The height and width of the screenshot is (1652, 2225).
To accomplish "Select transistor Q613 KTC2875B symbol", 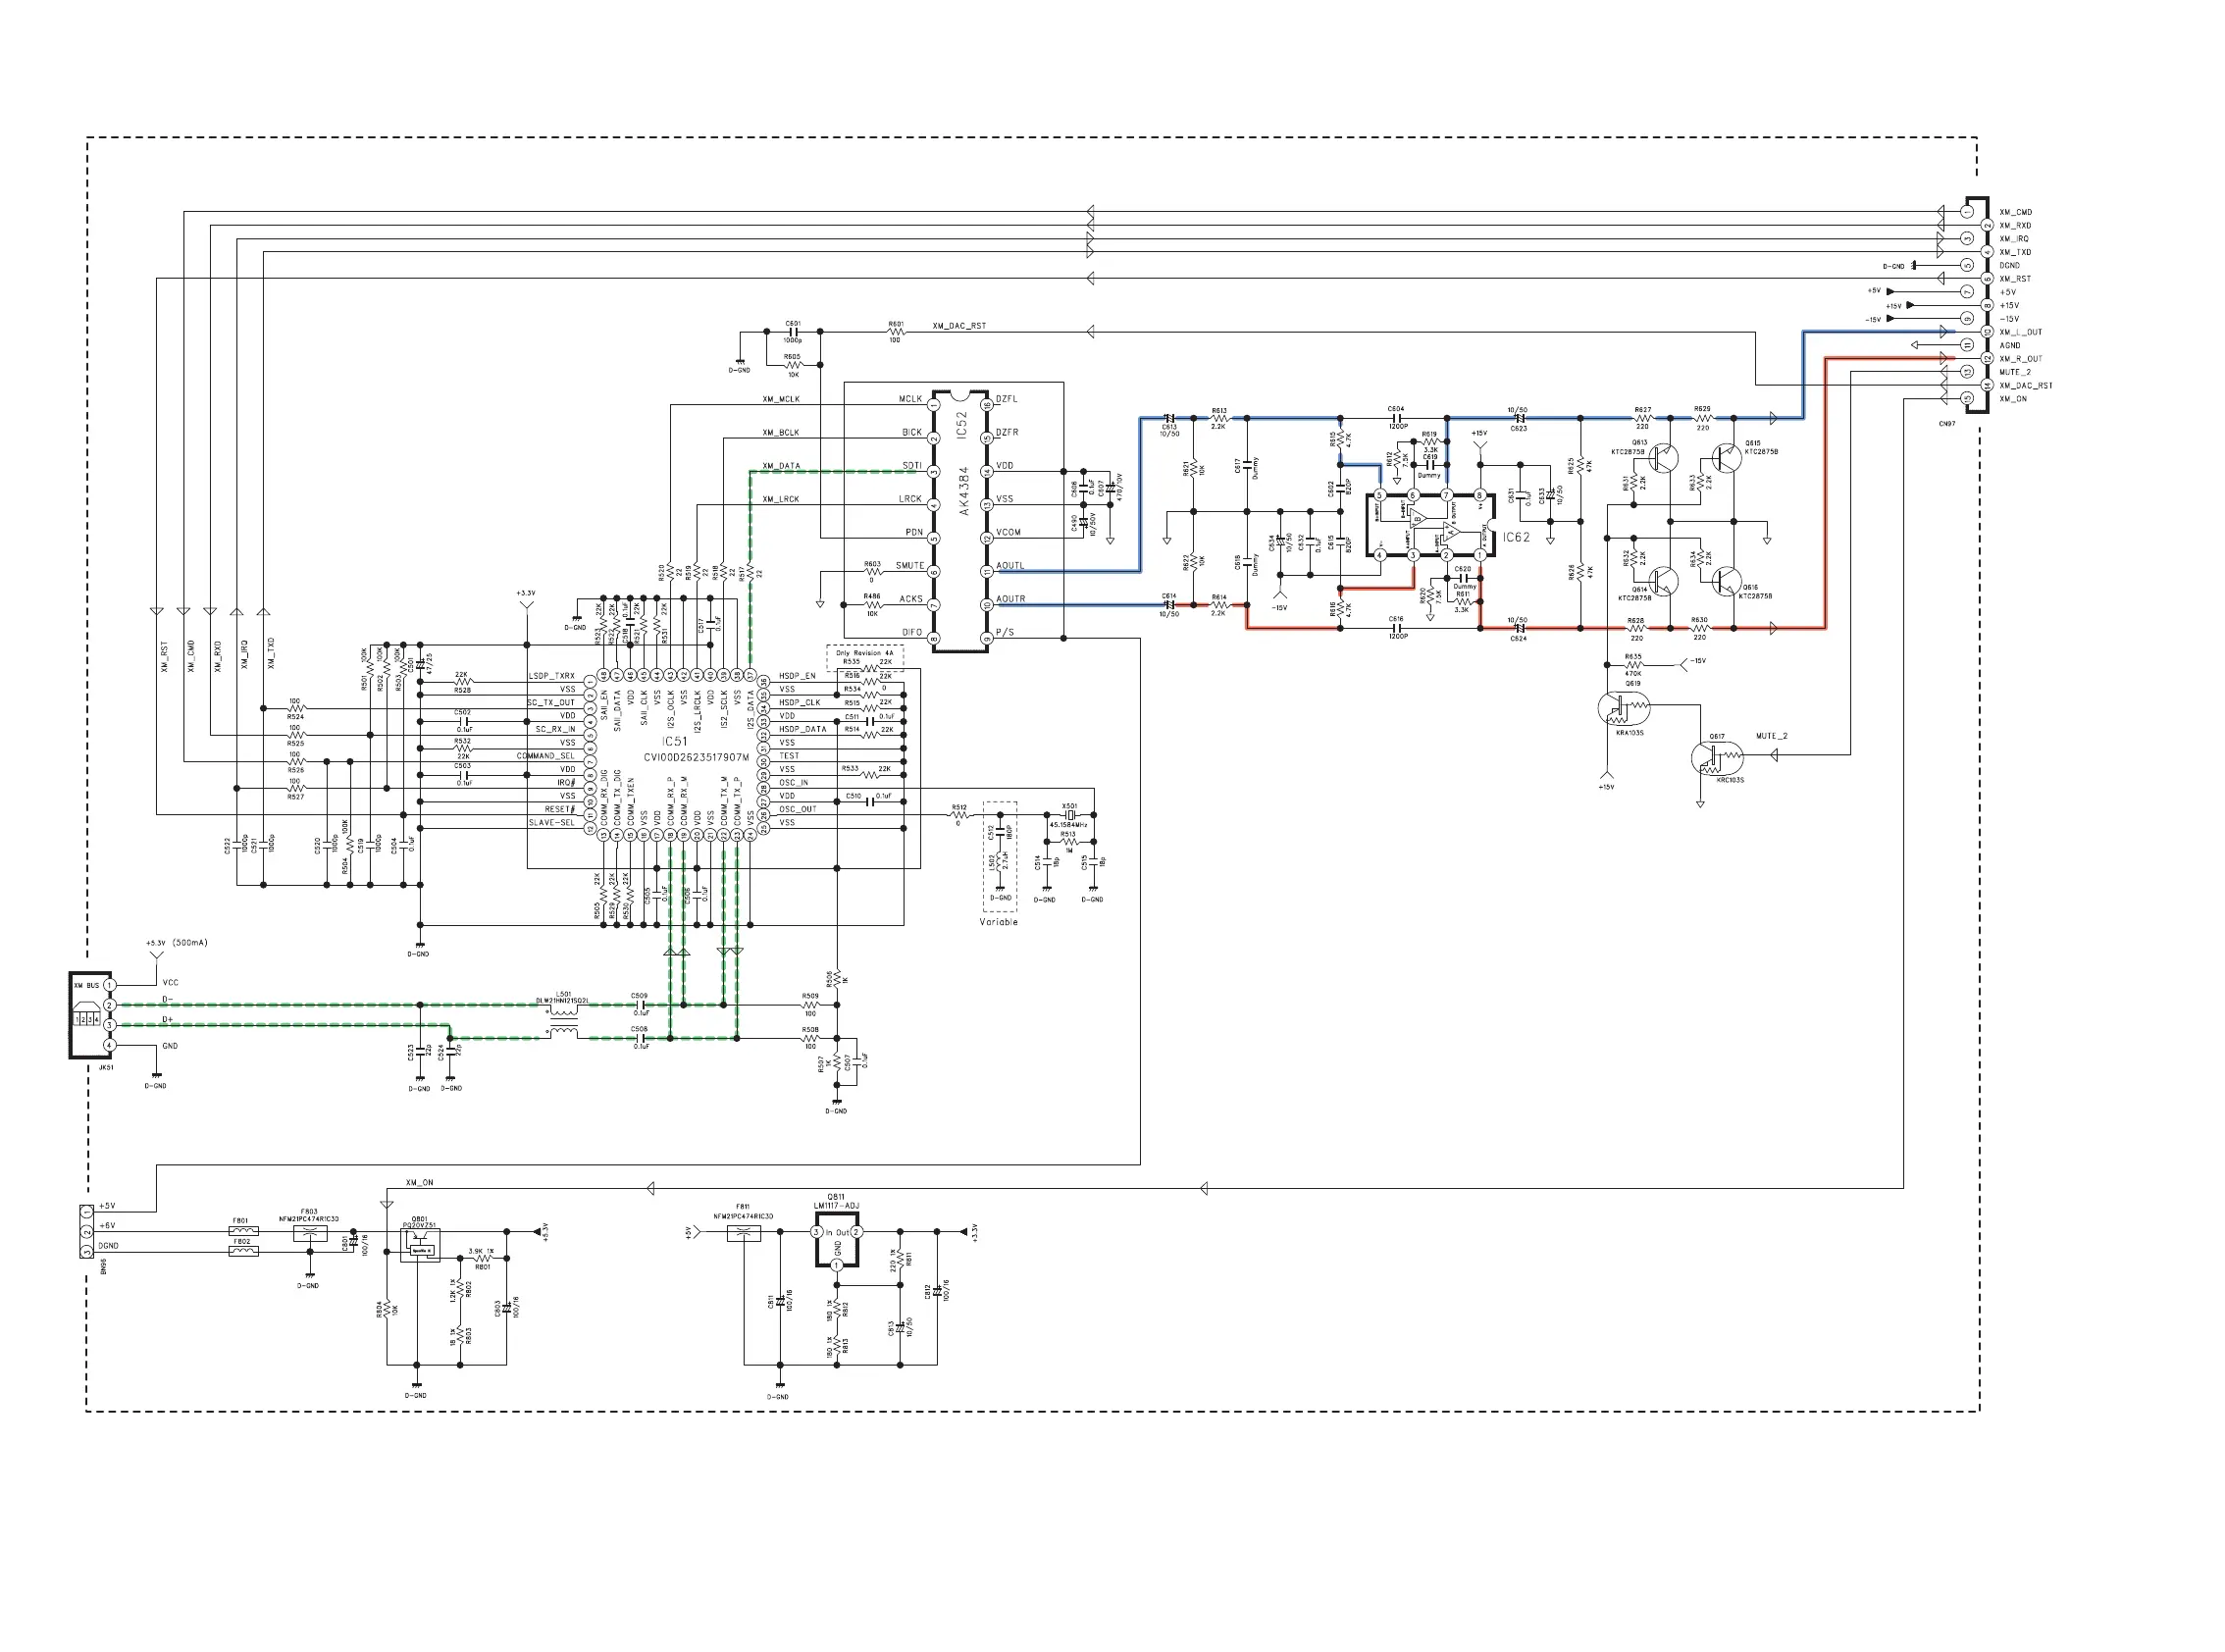I will tap(1663, 458).
